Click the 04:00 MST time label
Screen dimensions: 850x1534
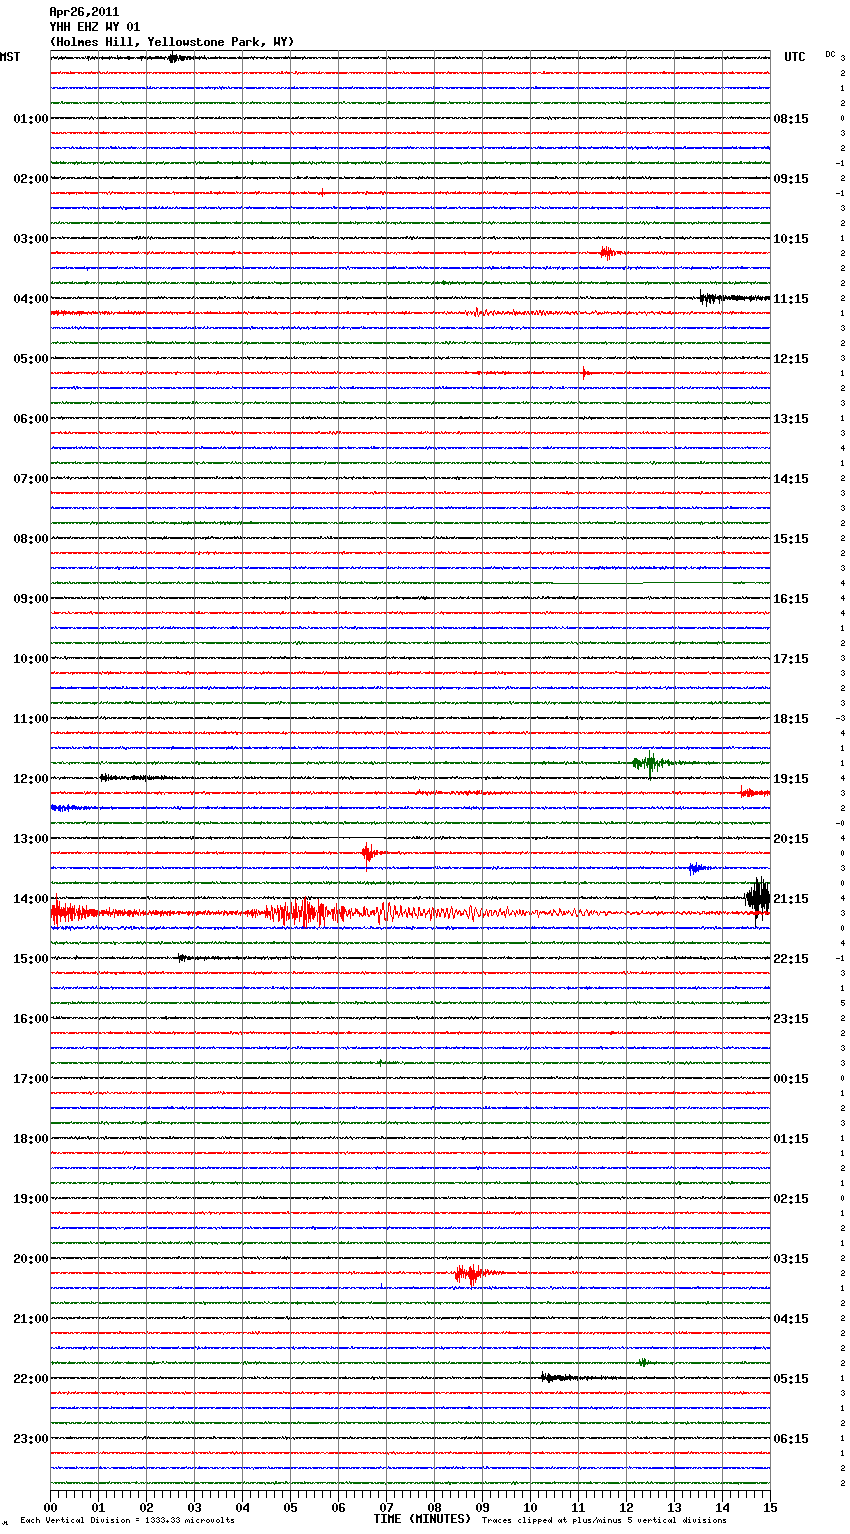click(x=30, y=299)
